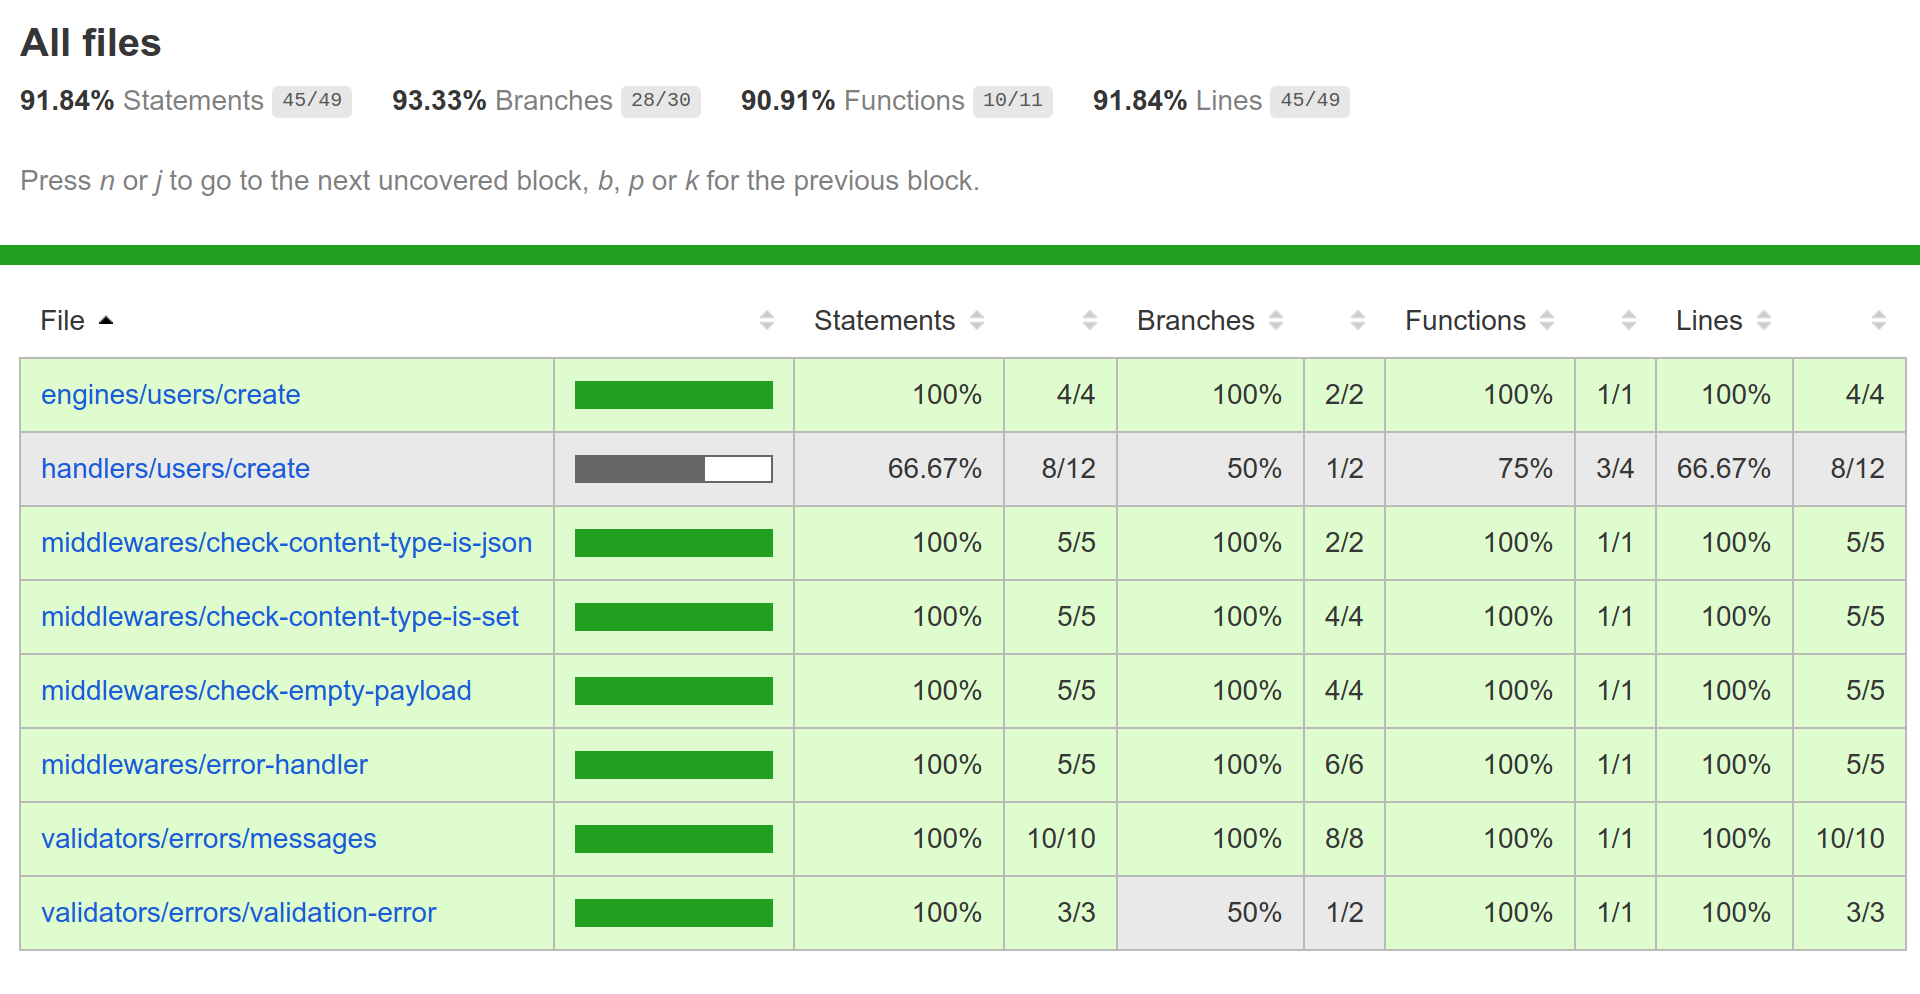Open handlers/users/create coverage details

[x=176, y=469]
